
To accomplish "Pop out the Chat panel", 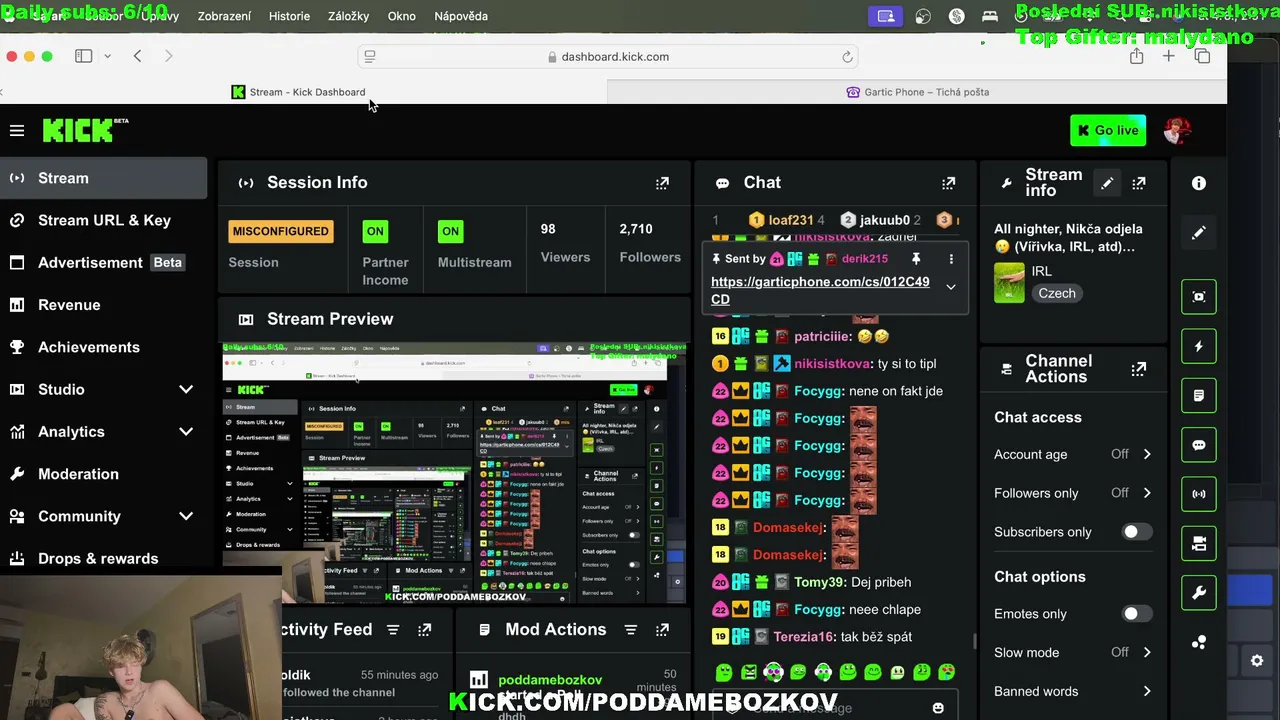I will (948, 183).
